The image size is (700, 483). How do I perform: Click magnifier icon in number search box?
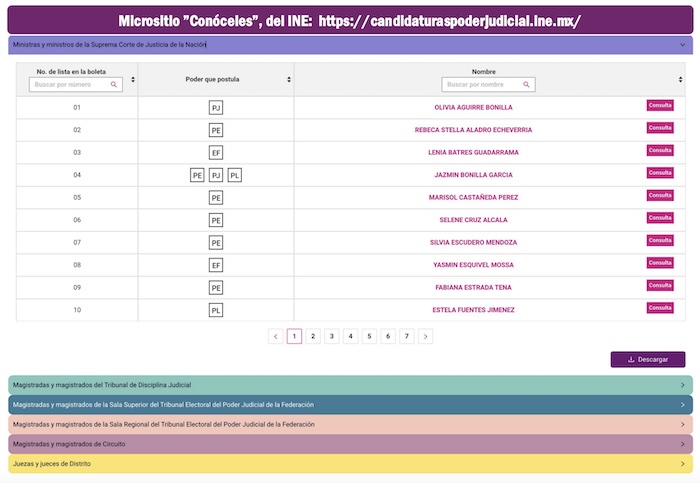point(114,85)
